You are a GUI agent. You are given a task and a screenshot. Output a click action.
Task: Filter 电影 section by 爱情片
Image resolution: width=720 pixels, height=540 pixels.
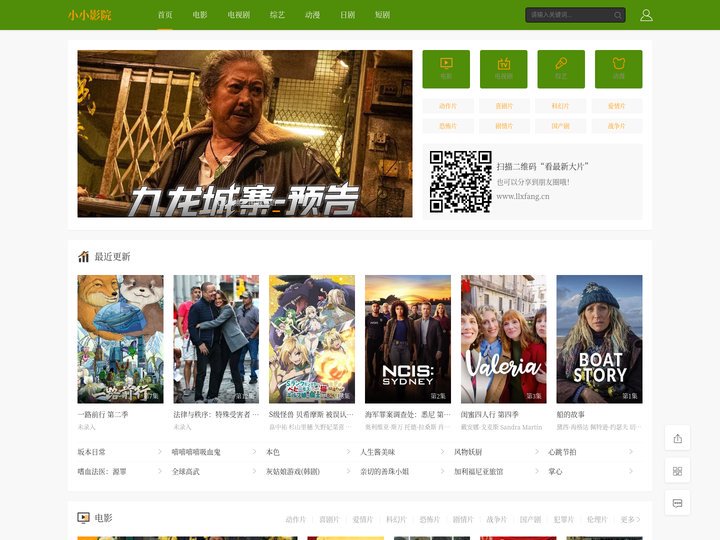[x=362, y=519]
